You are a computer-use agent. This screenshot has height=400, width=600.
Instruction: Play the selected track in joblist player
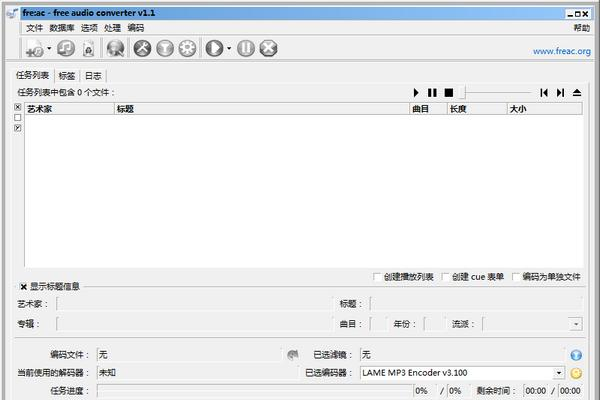click(x=416, y=93)
